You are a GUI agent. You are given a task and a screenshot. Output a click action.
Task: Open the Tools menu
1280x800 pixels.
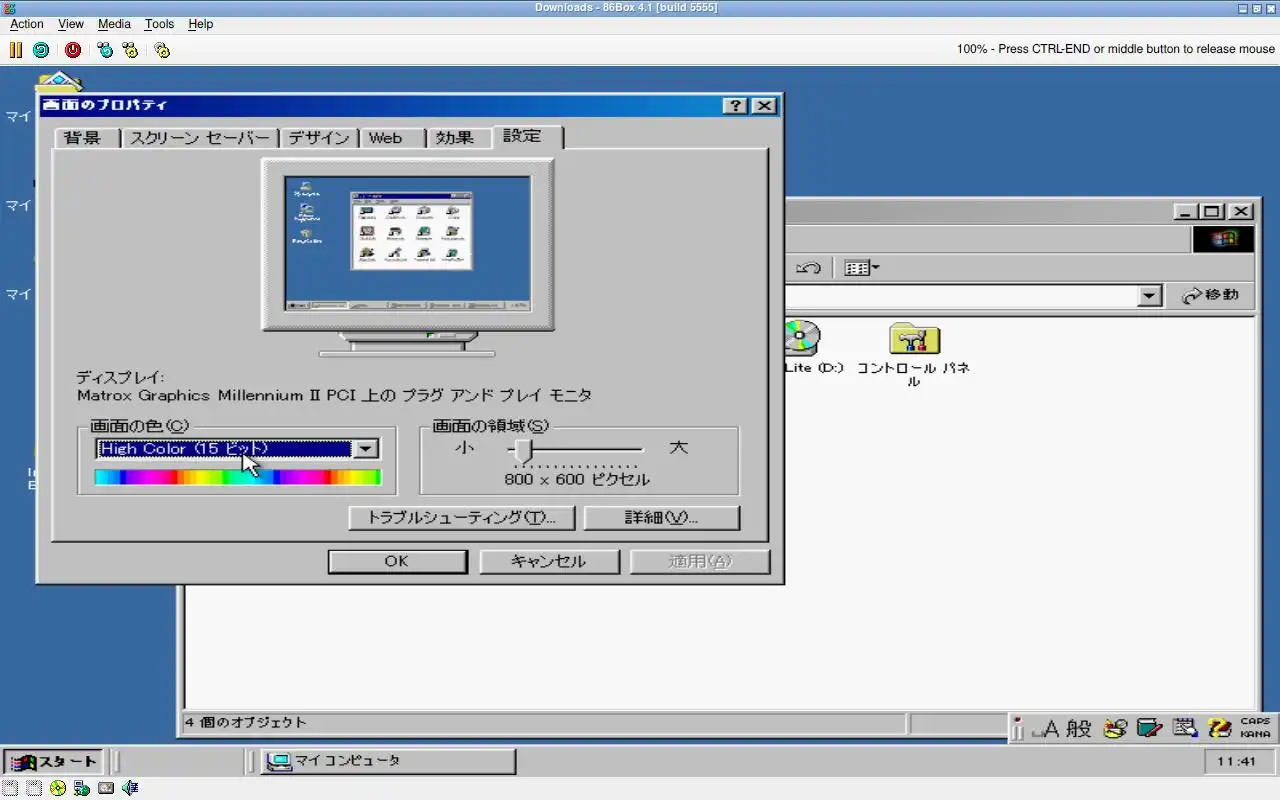pyautogui.click(x=159, y=24)
